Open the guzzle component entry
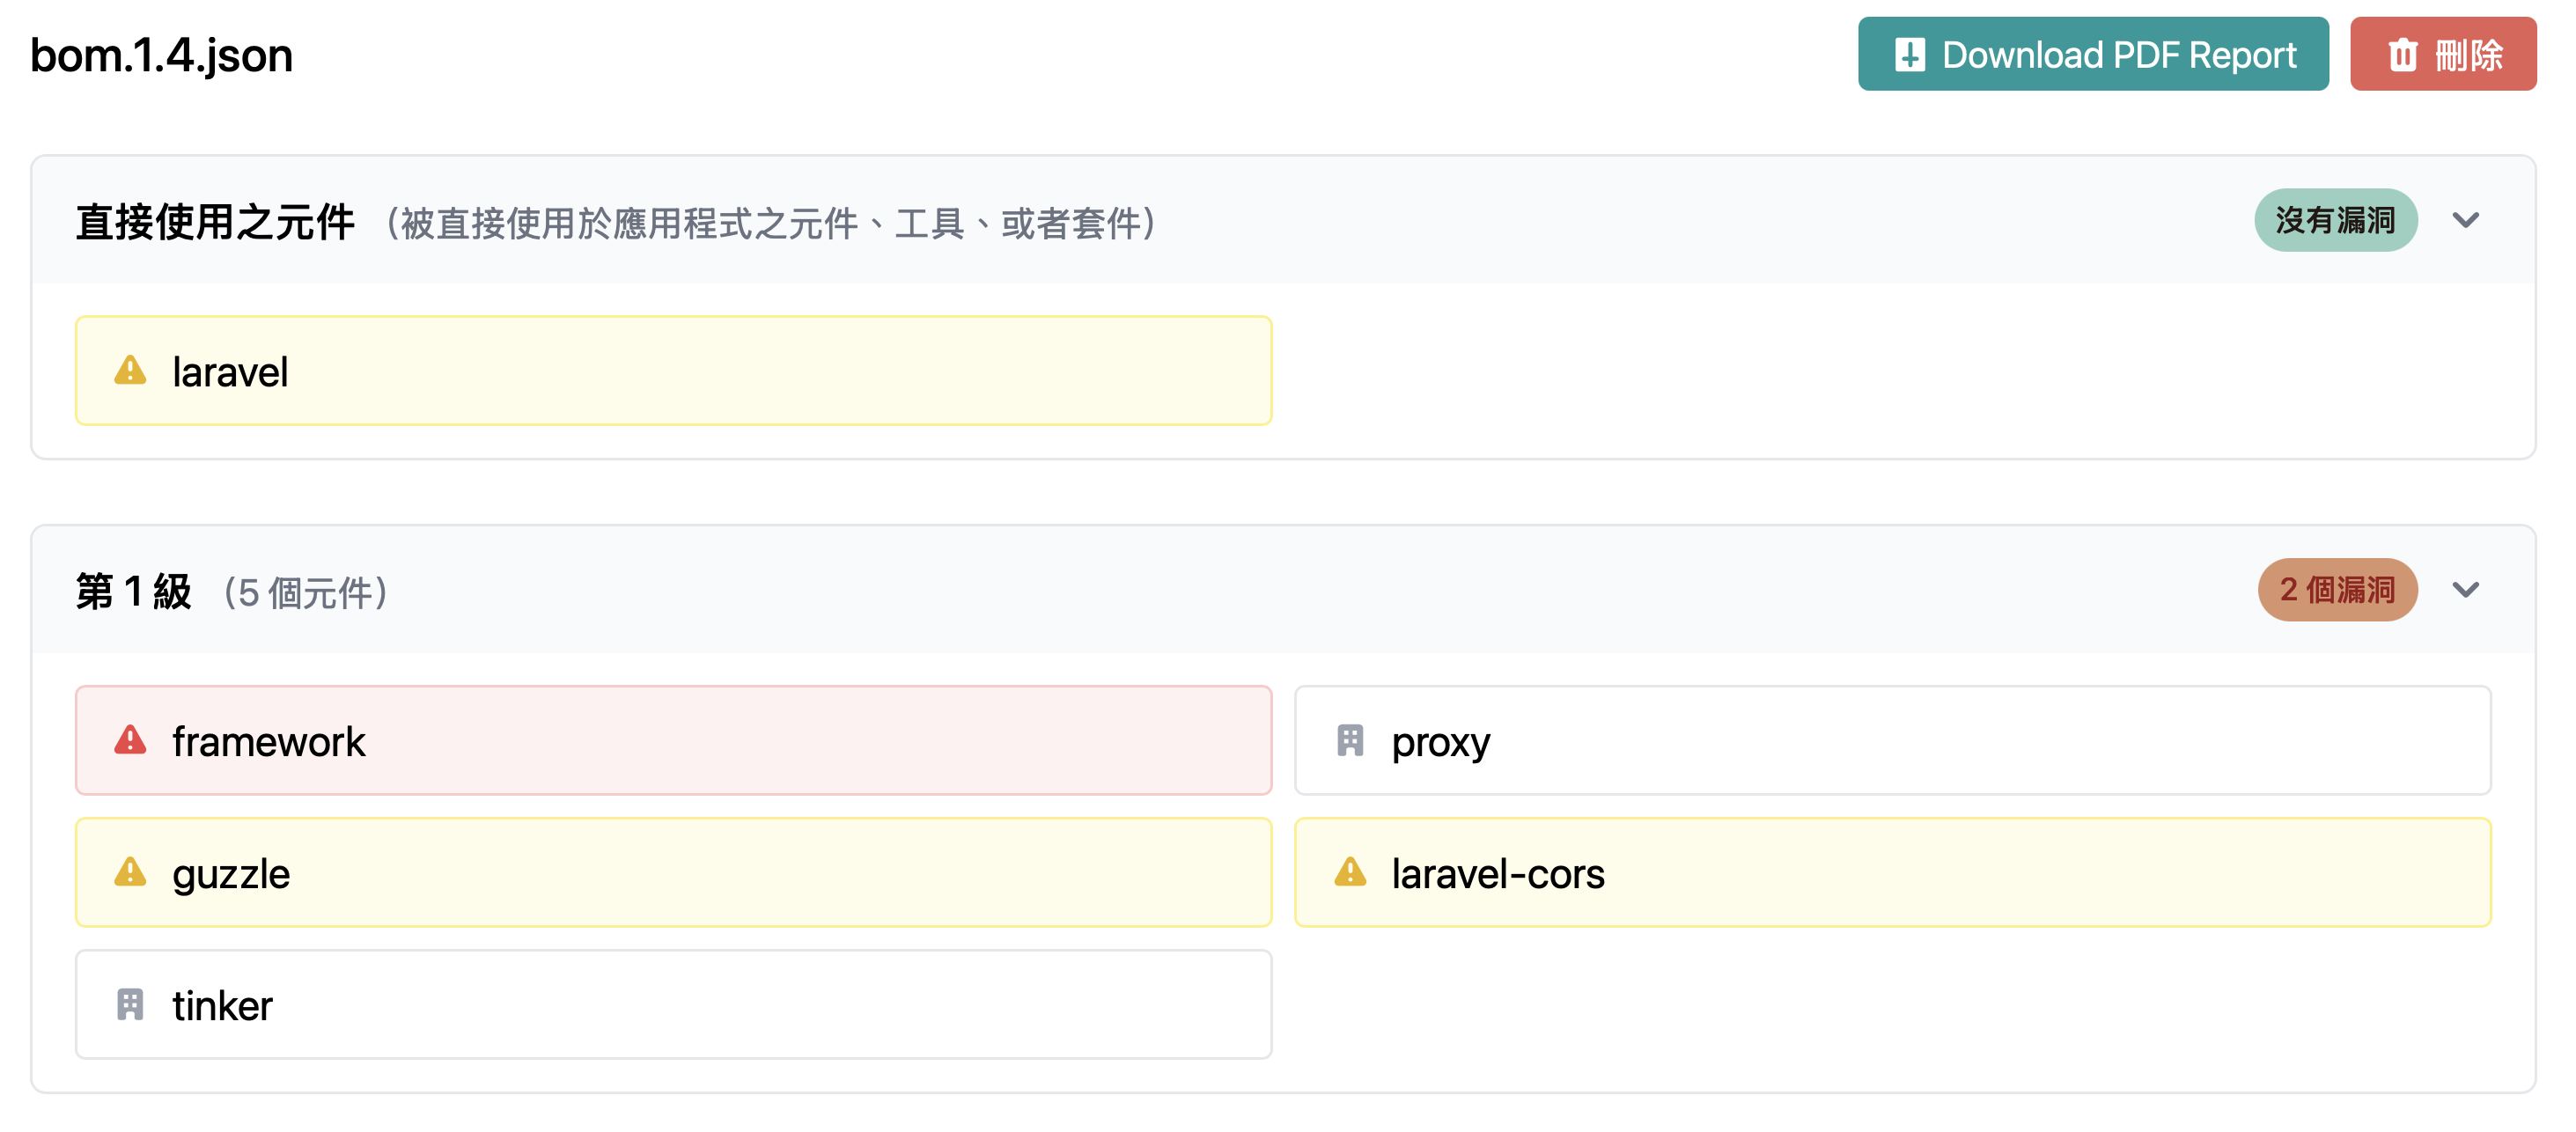The height and width of the screenshot is (1132, 2576). 673,873
